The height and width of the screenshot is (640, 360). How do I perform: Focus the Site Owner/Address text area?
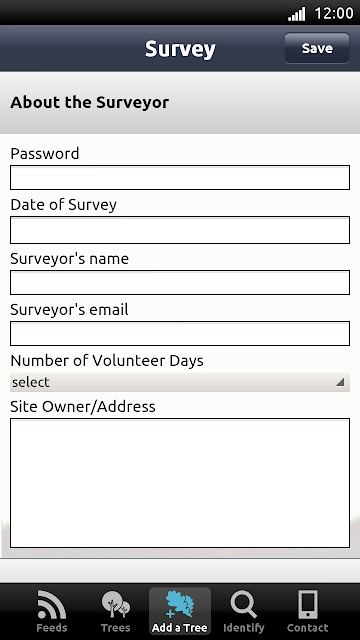[180, 483]
